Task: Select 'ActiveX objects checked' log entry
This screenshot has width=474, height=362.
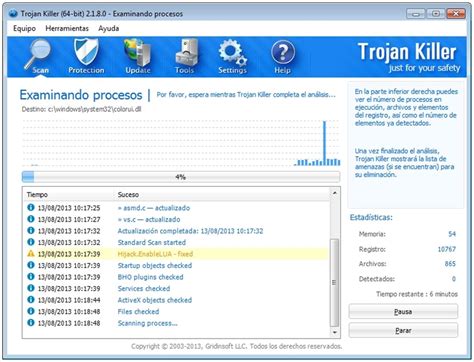Action: click(177, 300)
